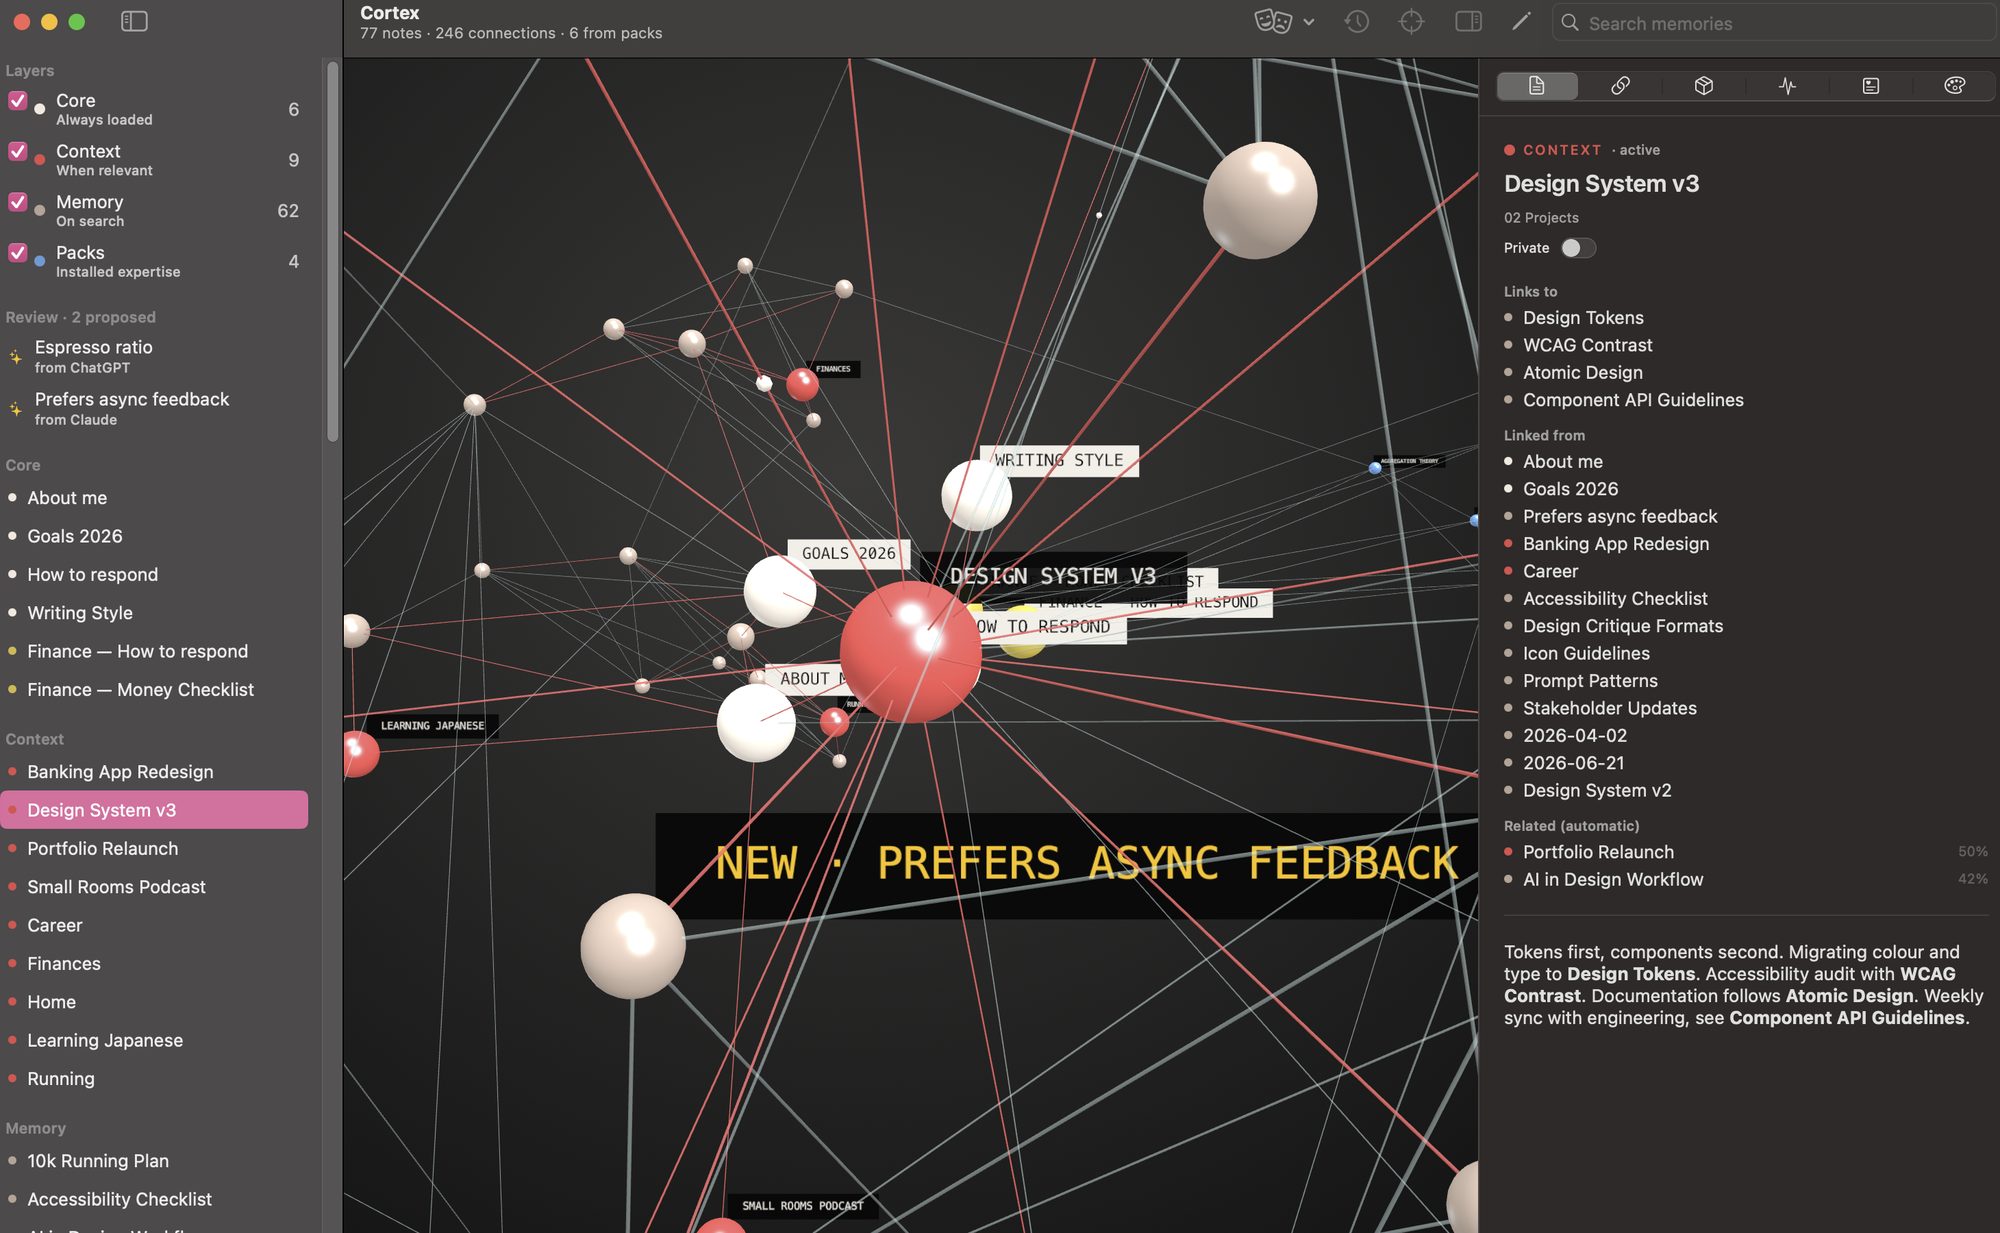Toggle the right inspector panel icon
The image size is (2000, 1233).
click(x=1468, y=21)
